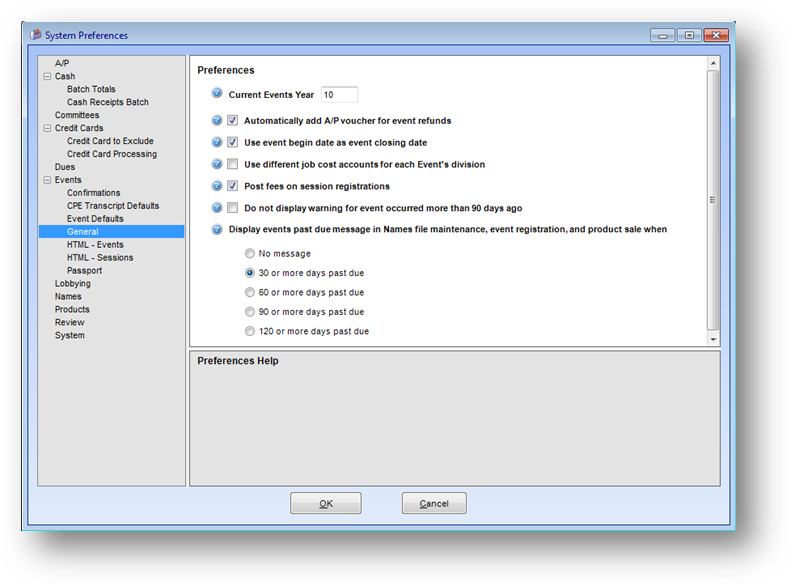Choose 90 or more days past due

[250, 312]
